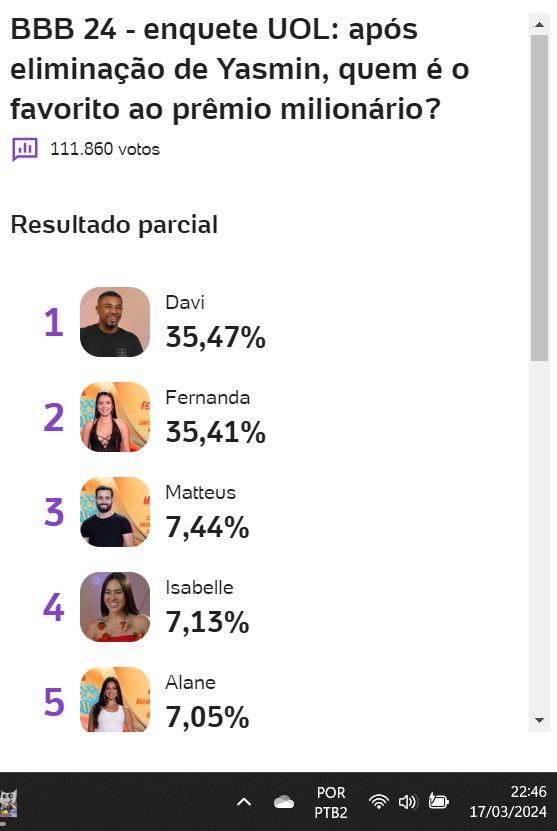Select Fernanda's profile photo

click(115, 417)
